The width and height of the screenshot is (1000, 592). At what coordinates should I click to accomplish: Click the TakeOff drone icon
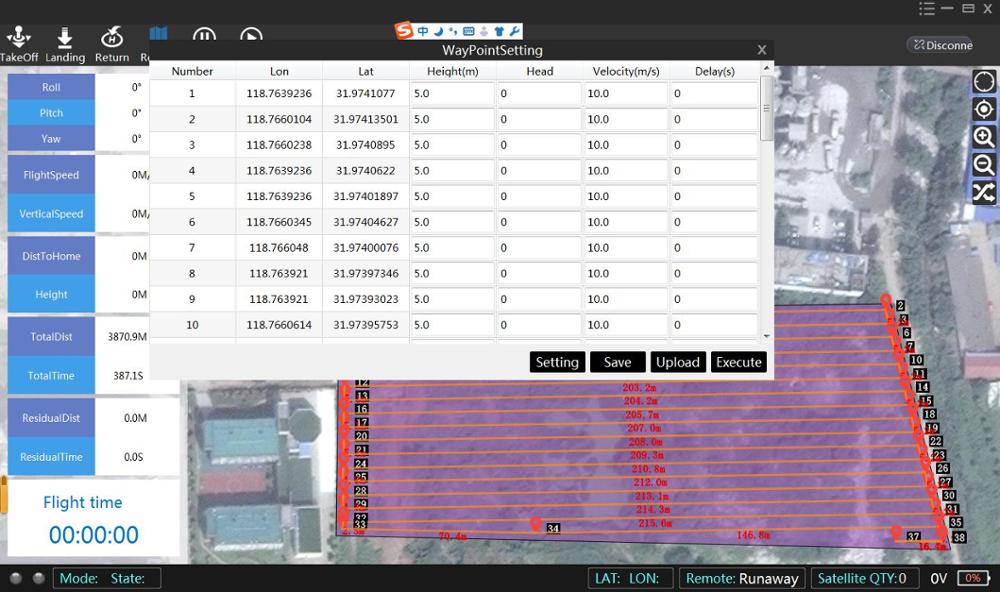point(18,37)
